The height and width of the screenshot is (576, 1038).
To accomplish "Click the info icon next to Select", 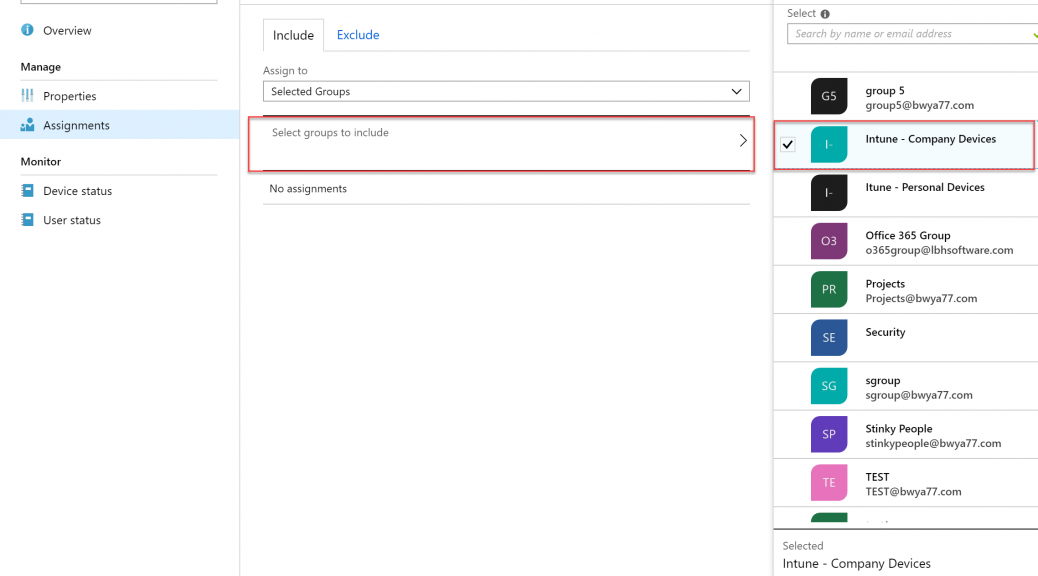I will point(825,14).
